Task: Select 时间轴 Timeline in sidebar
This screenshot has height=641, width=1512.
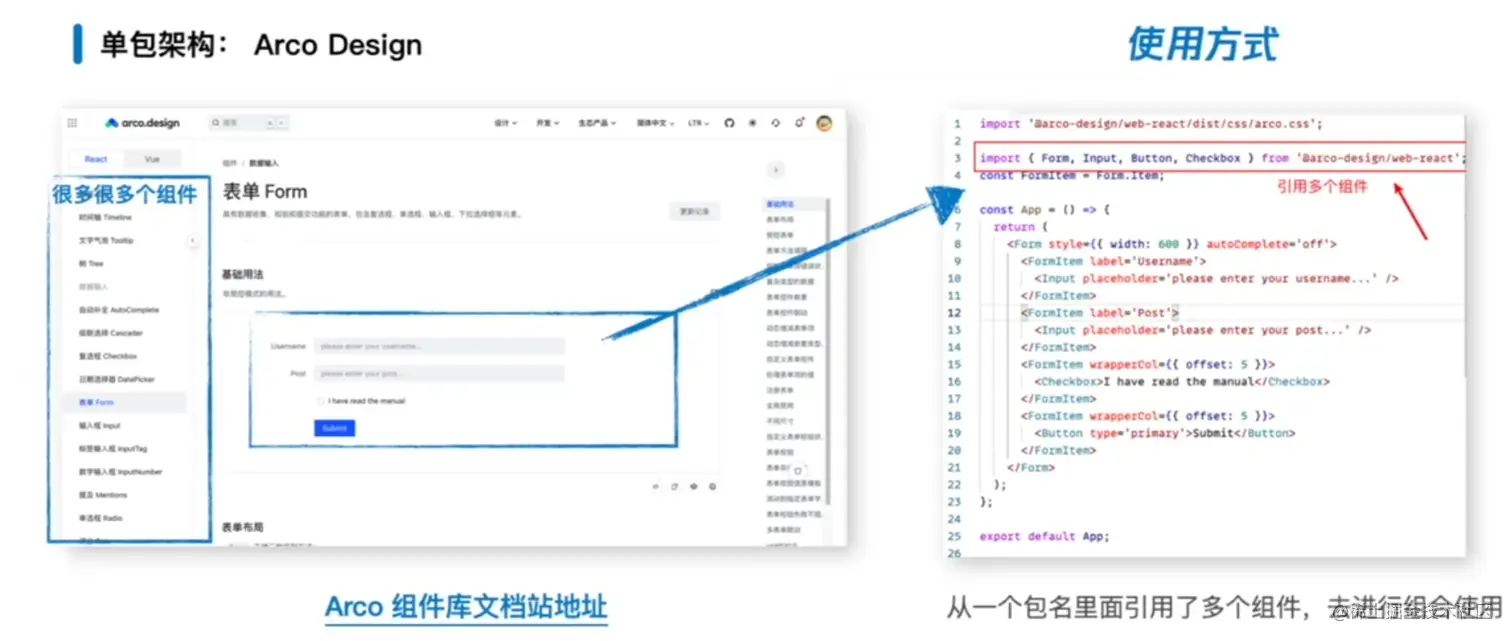Action: click(x=105, y=217)
